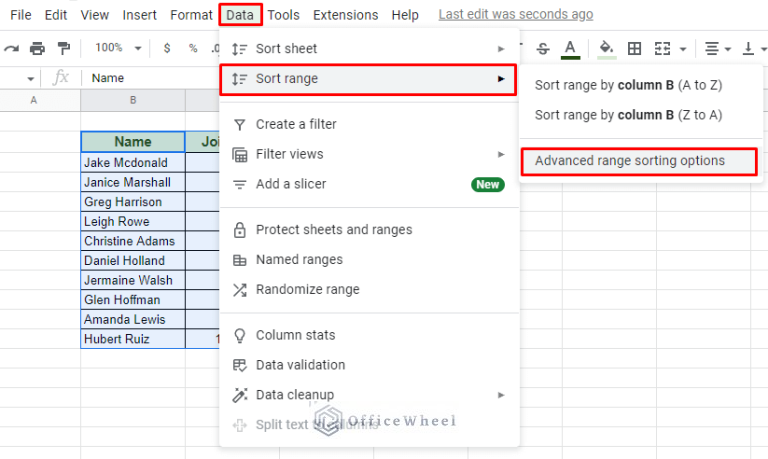Click the borders icon

click(x=634, y=48)
